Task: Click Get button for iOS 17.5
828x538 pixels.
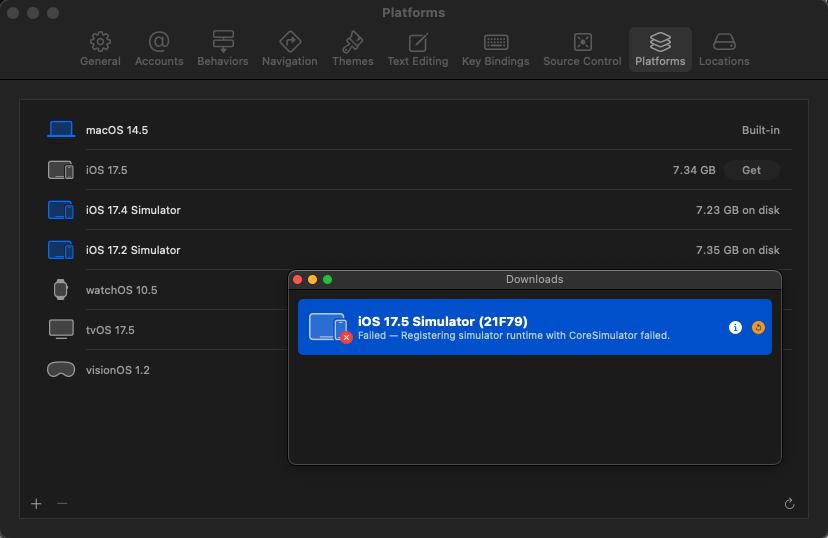Action: coord(751,170)
